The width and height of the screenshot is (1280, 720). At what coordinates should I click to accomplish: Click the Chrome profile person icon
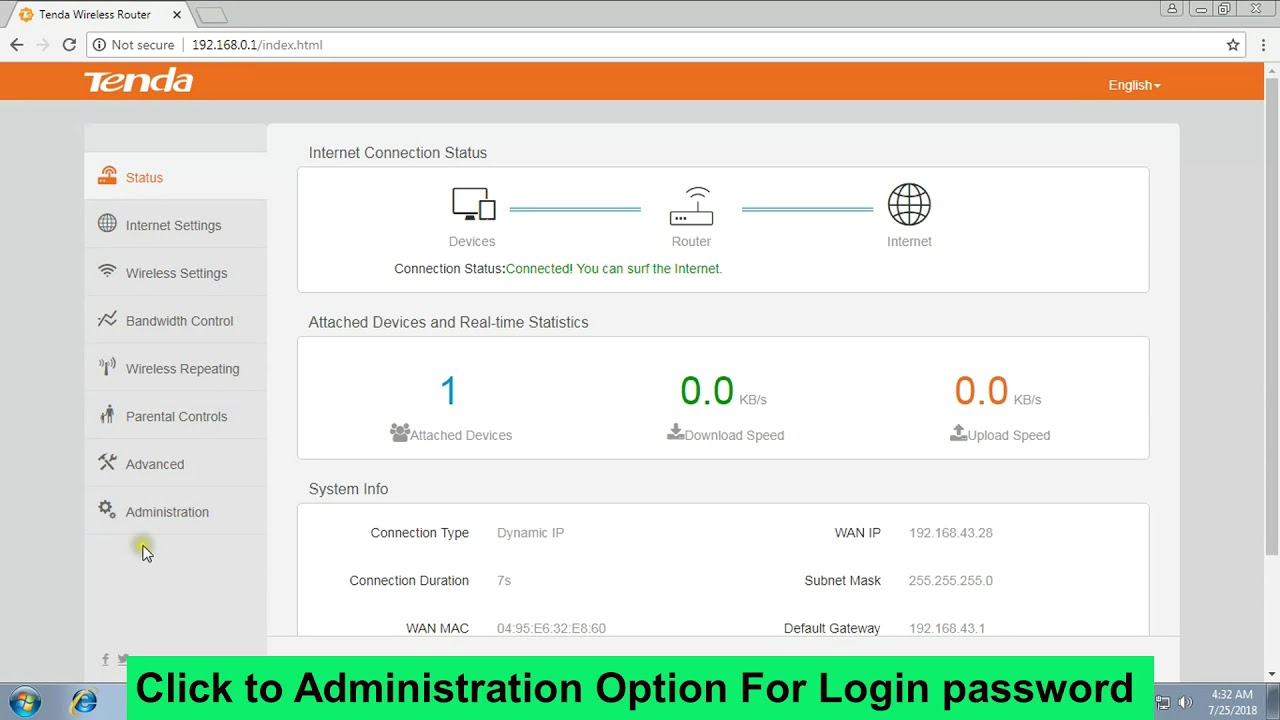tap(1172, 9)
